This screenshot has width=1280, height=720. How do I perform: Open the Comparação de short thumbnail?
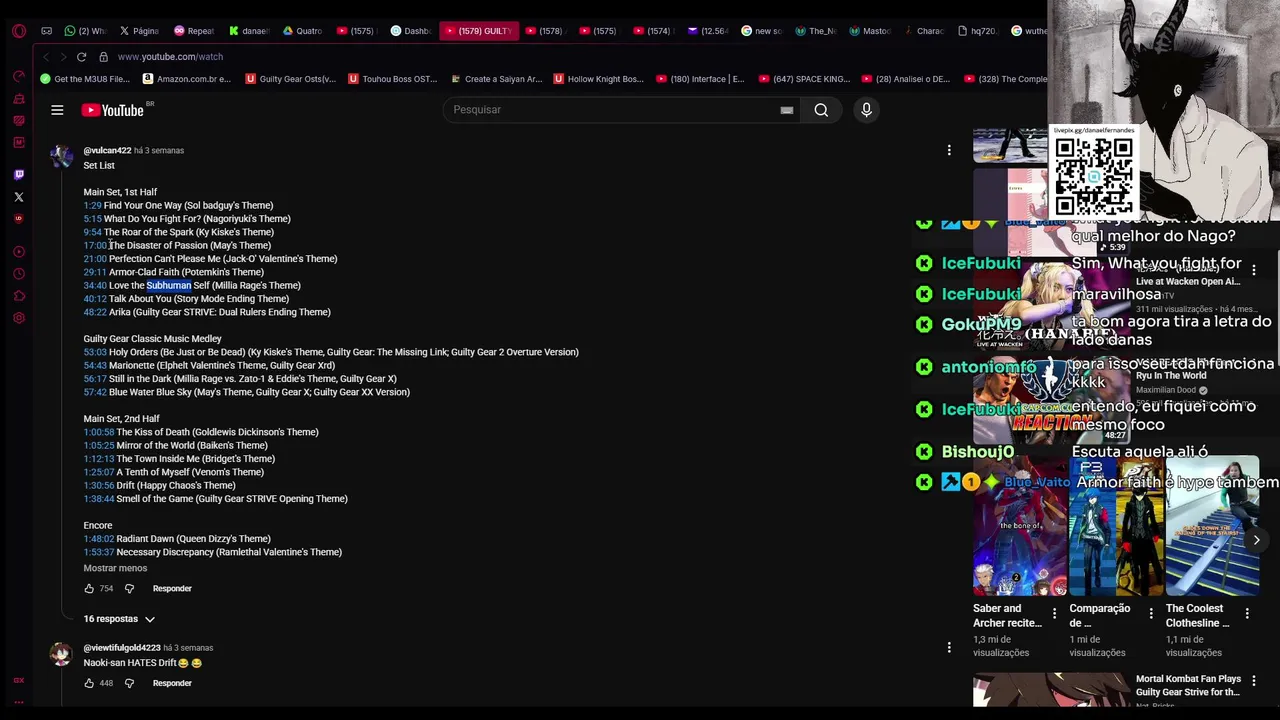[x=1116, y=526]
